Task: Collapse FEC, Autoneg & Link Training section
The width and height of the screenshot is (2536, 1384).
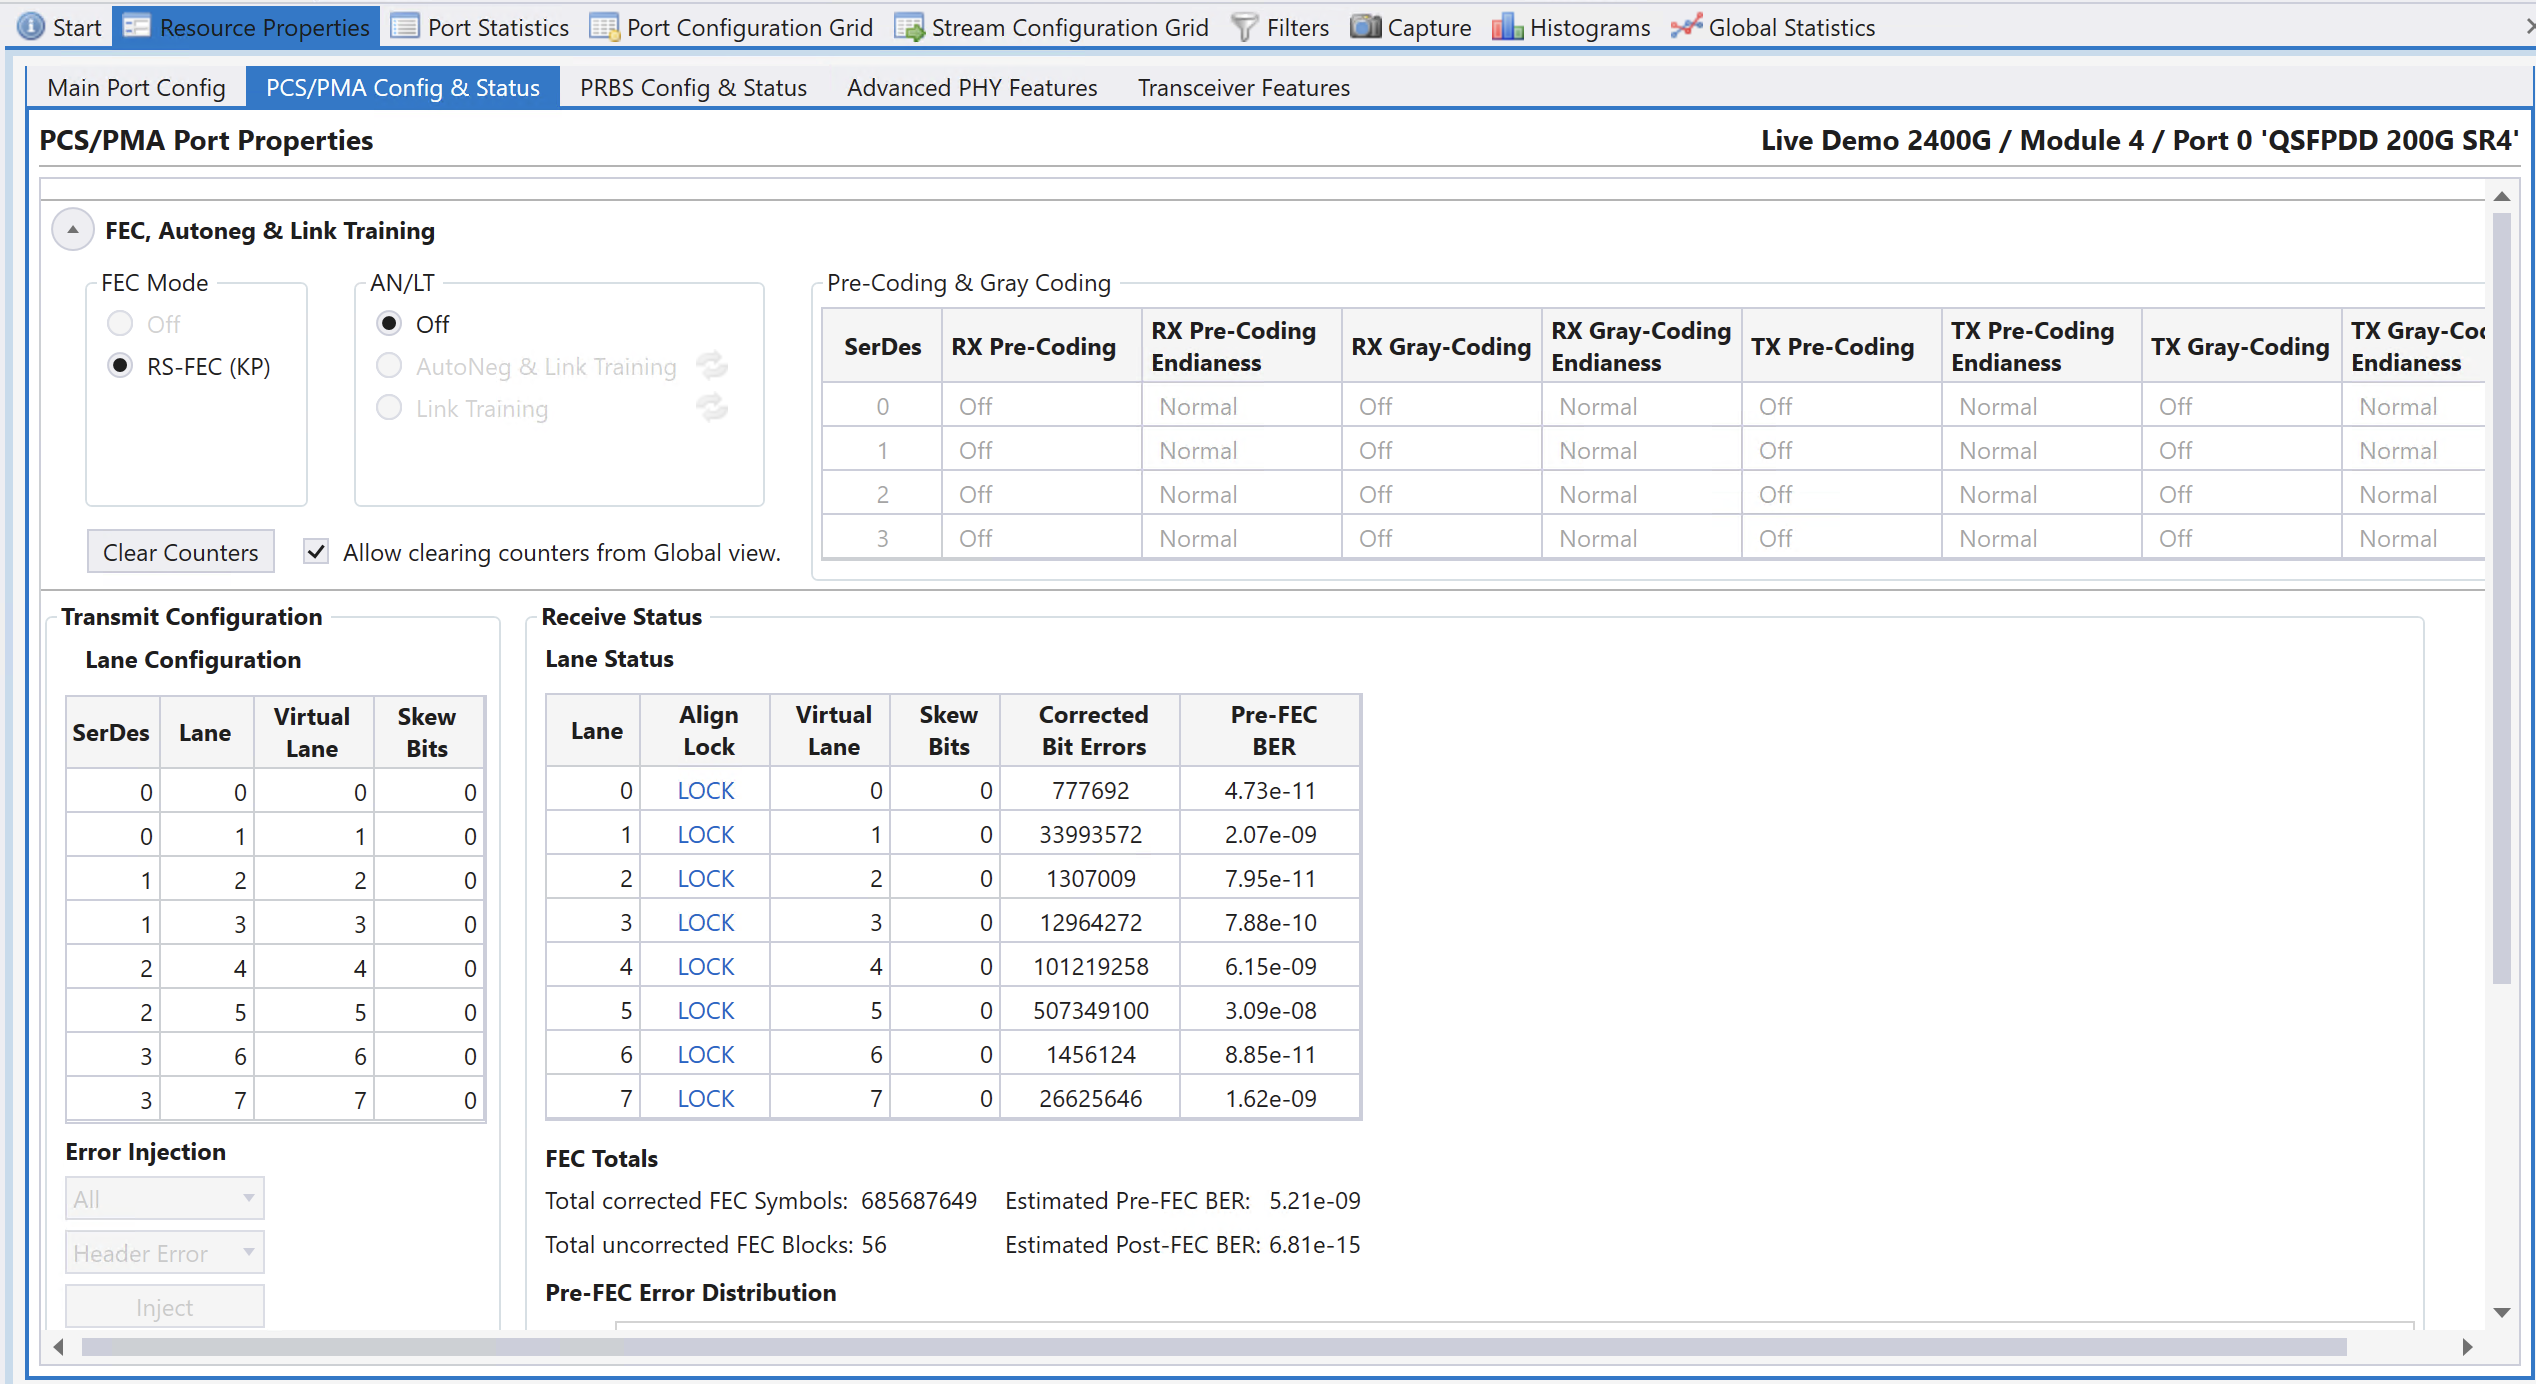Action: point(73,230)
